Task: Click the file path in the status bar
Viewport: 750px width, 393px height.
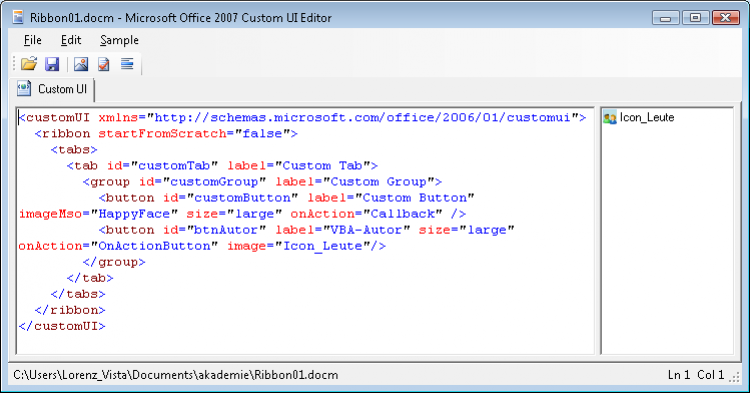Action: click(176, 375)
